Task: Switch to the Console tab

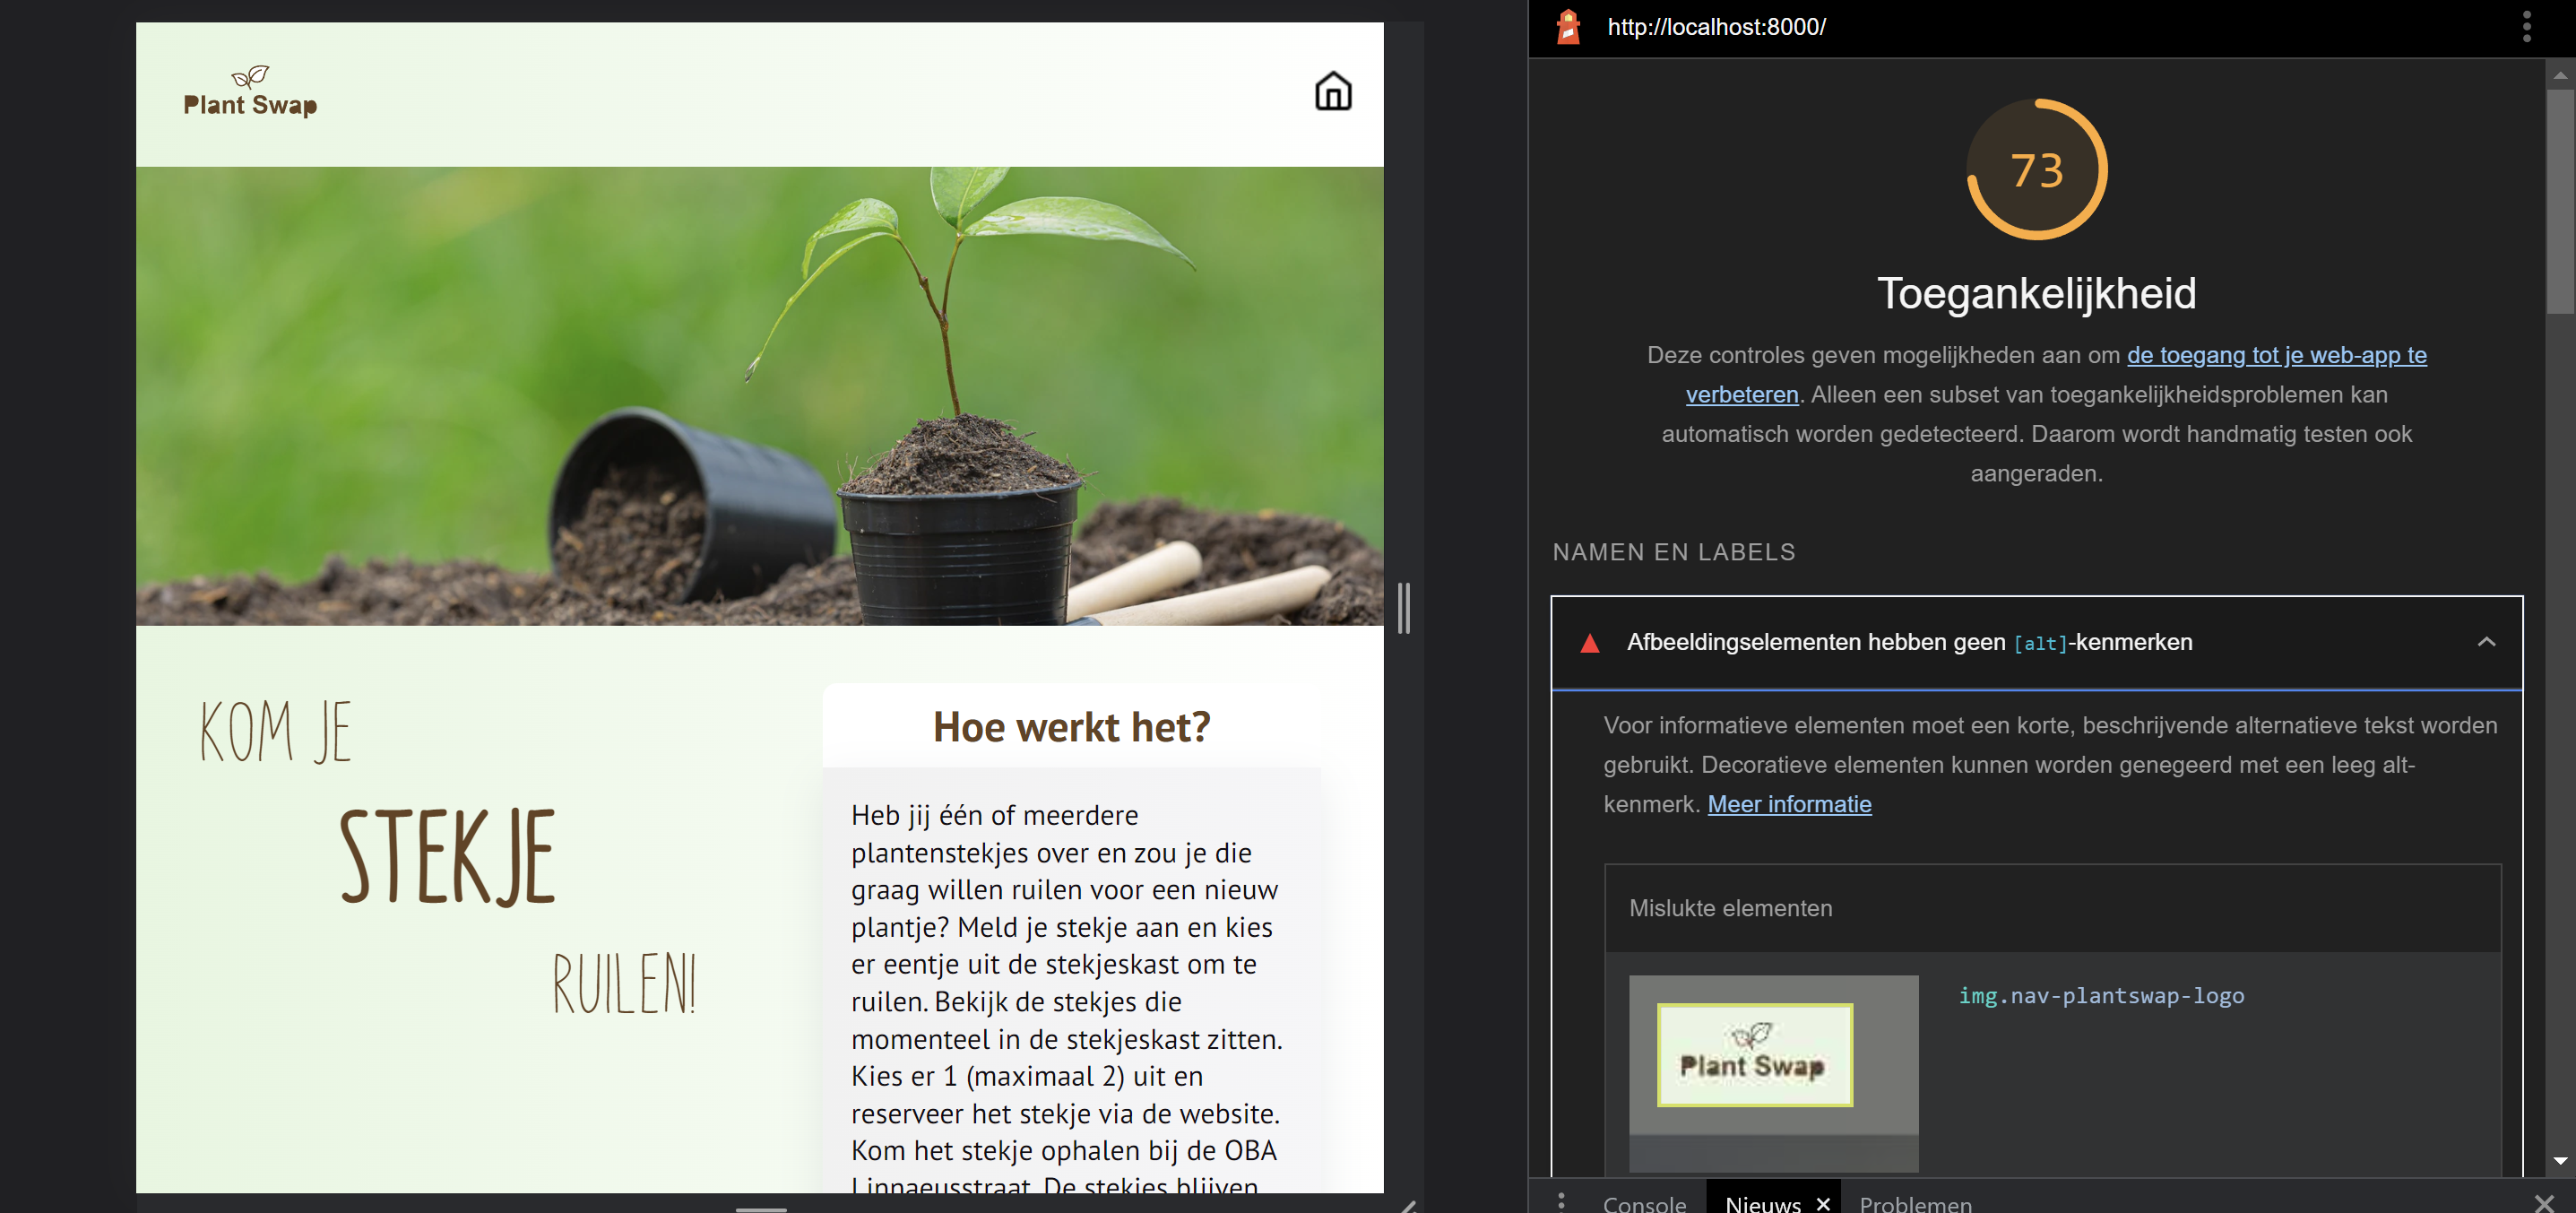Action: tap(1644, 1205)
